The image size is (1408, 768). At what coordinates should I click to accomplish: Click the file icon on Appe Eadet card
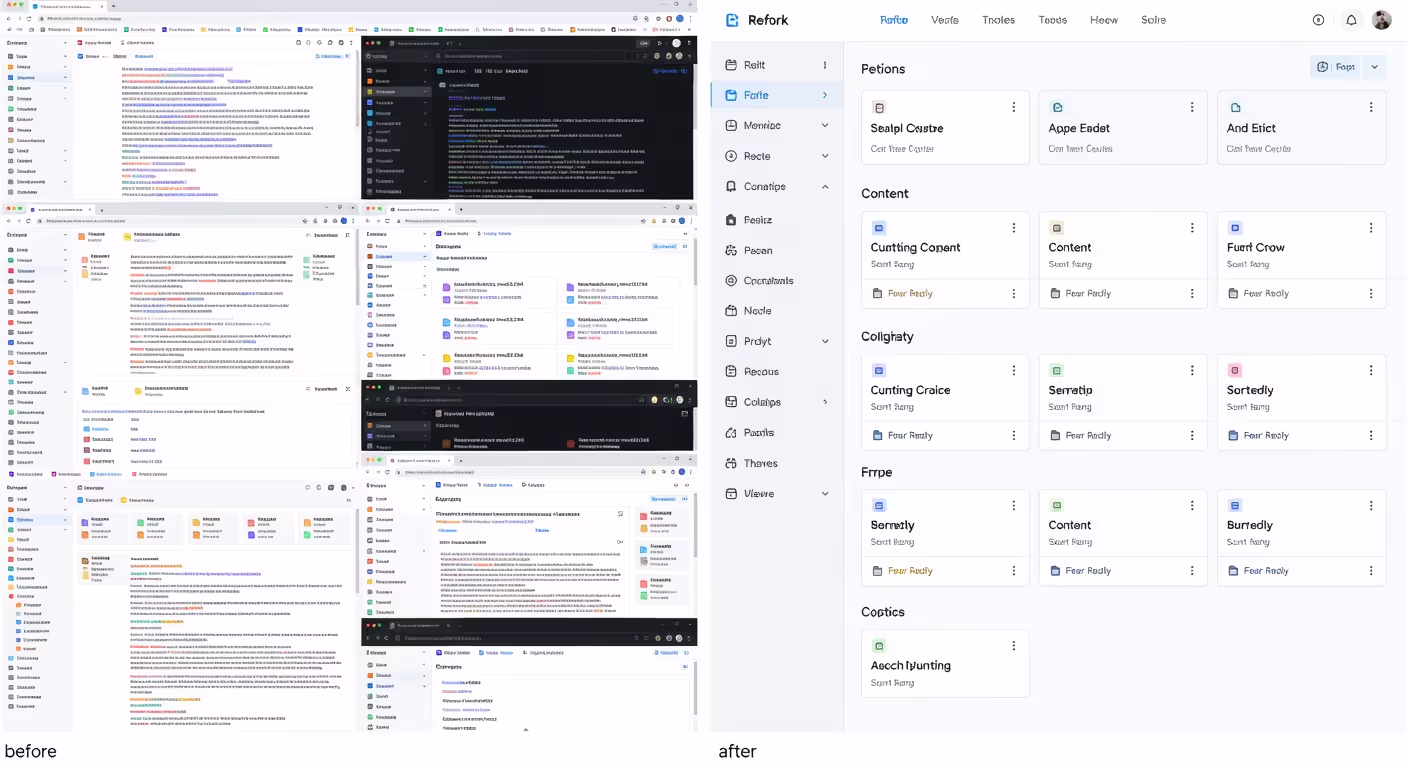pyautogui.click(x=1057, y=107)
